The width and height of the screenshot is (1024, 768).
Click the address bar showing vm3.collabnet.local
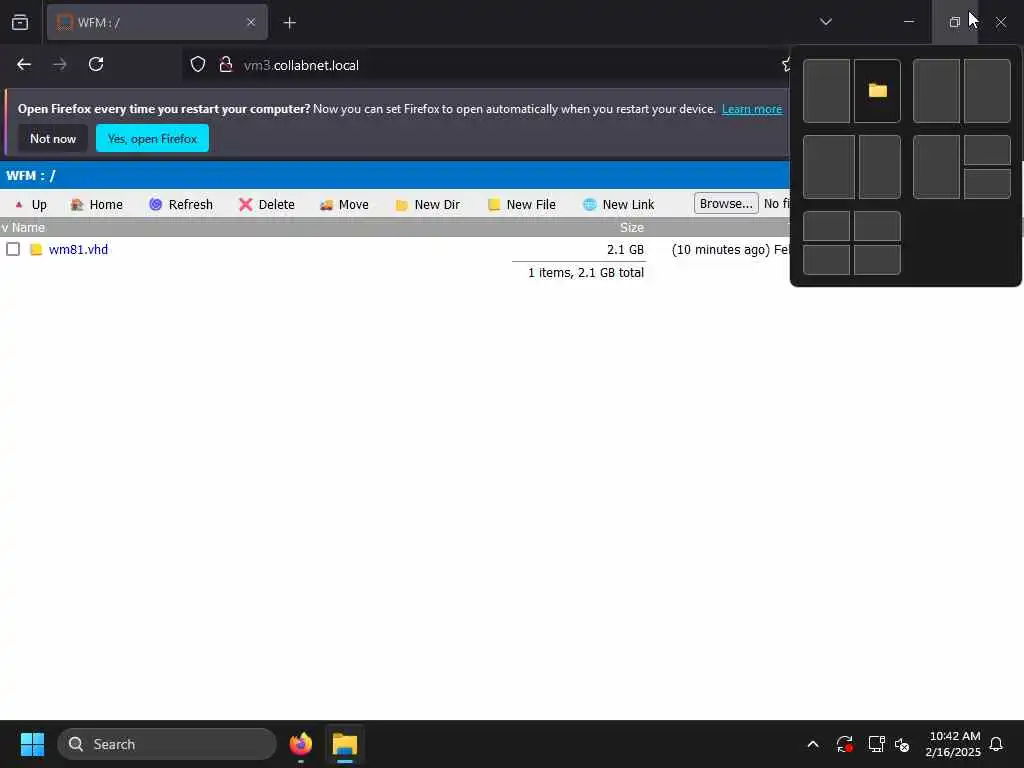pyautogui.click(x=483, y=65)
